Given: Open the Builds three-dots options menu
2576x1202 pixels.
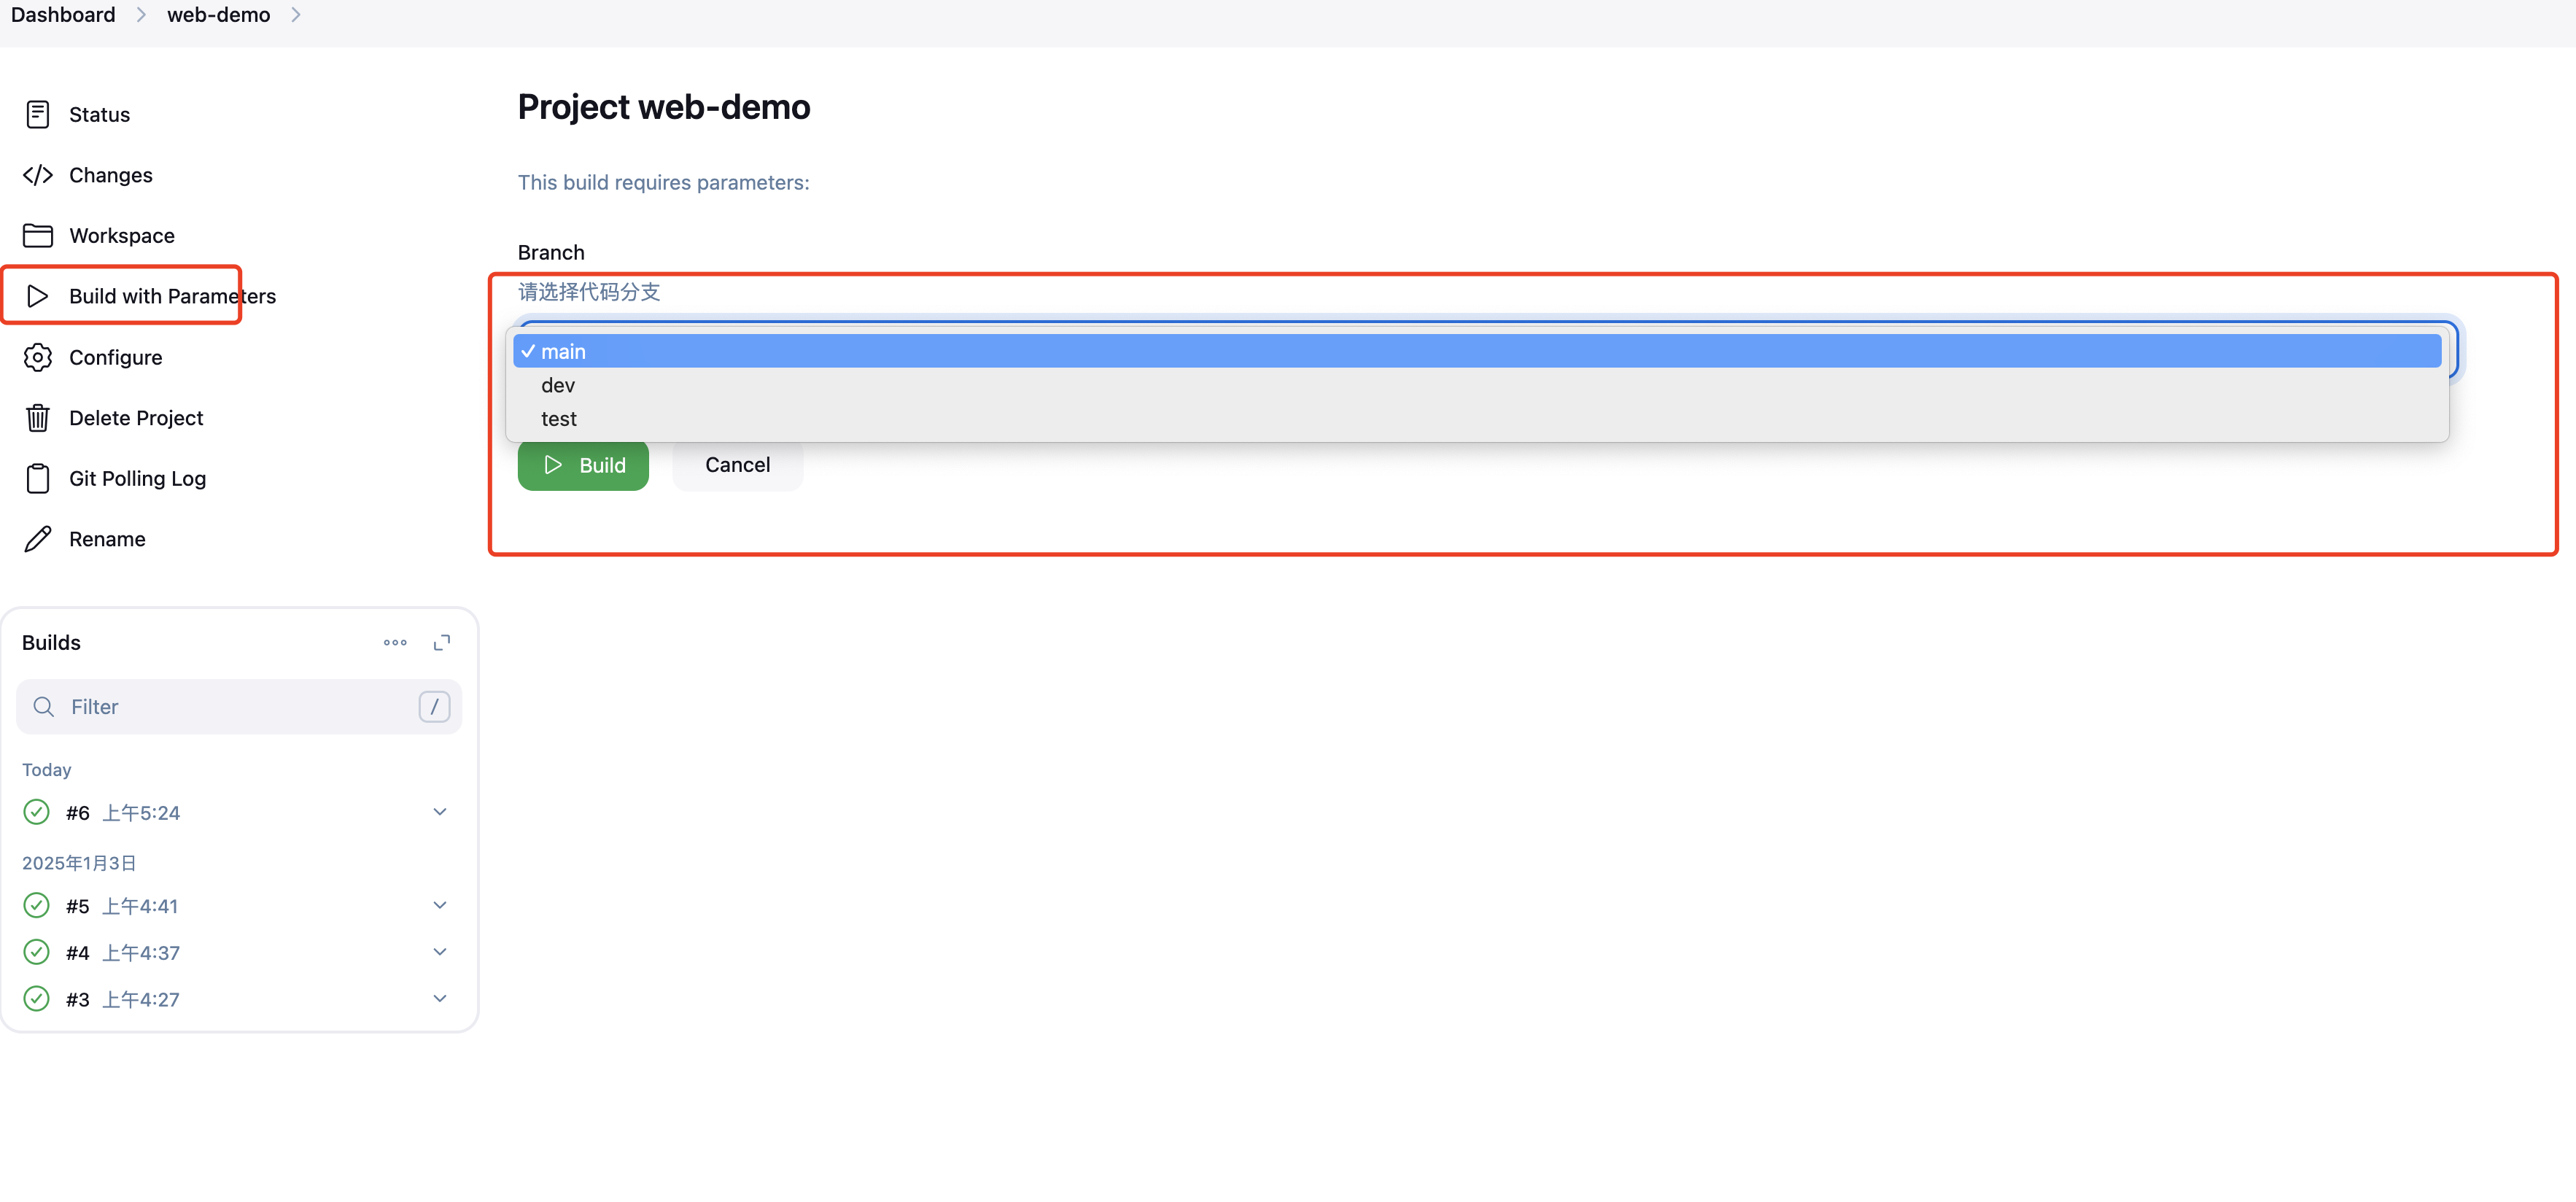Looking at the screenshot, I should coord(395,643).
